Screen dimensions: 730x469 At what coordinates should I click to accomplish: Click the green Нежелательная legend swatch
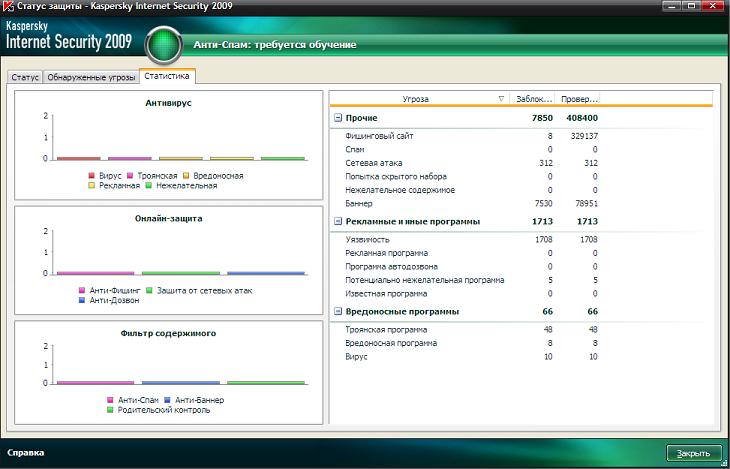(149, 186)
